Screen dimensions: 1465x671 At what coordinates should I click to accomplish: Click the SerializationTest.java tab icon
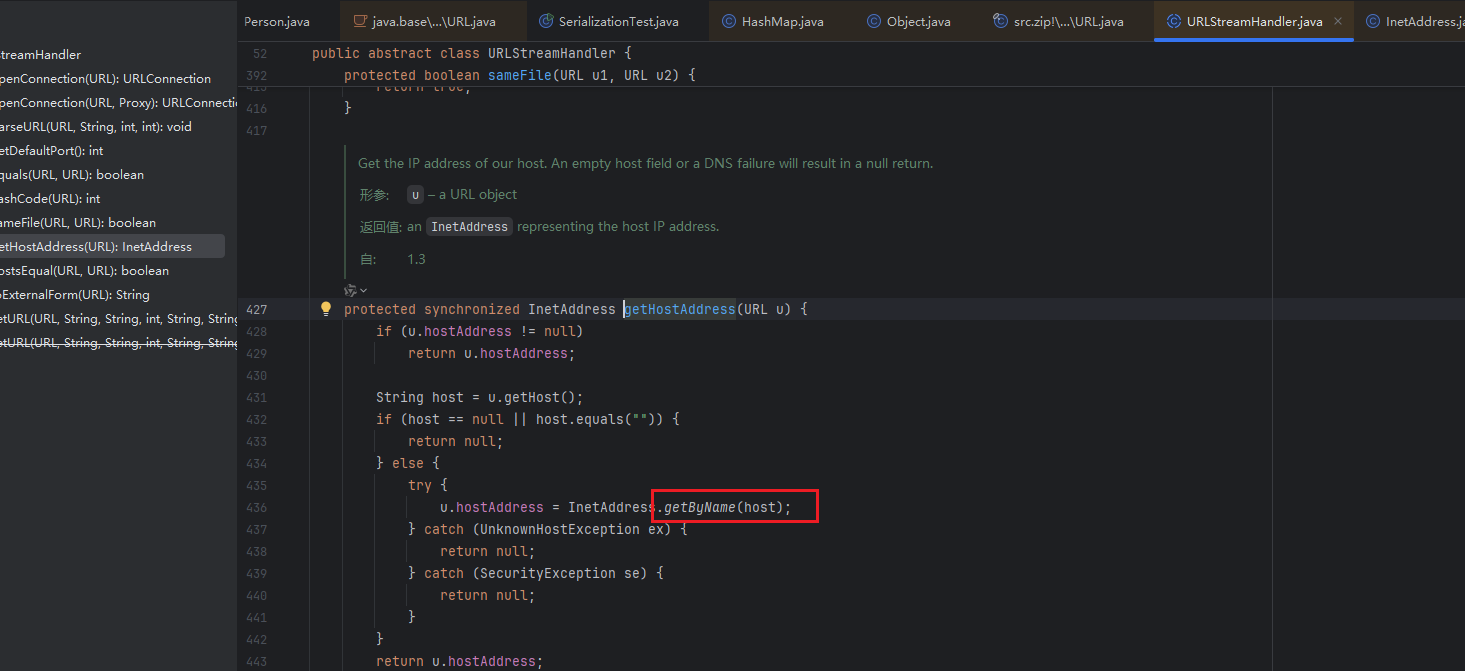click(x=546, y=21)
